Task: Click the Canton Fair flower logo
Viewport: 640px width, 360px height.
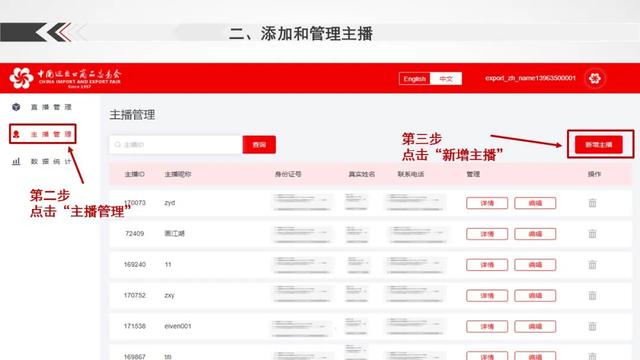Action: (21, 78)
